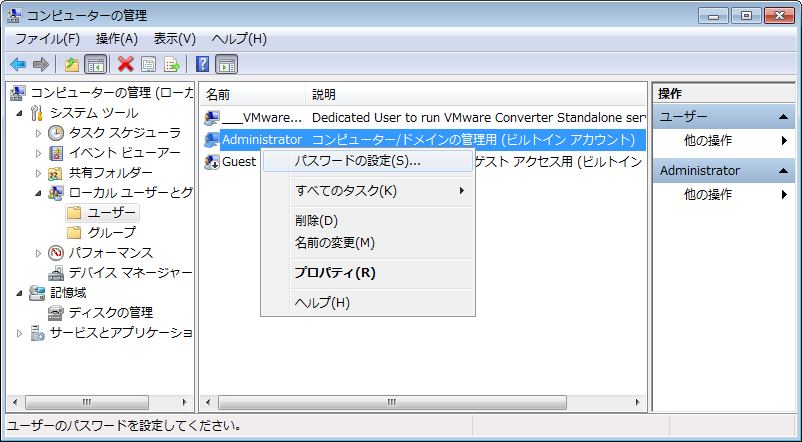Collapse the 記憶域 tree node
Image resolution: width=802 pixels, height=442 pixels.
click(20, 294)
